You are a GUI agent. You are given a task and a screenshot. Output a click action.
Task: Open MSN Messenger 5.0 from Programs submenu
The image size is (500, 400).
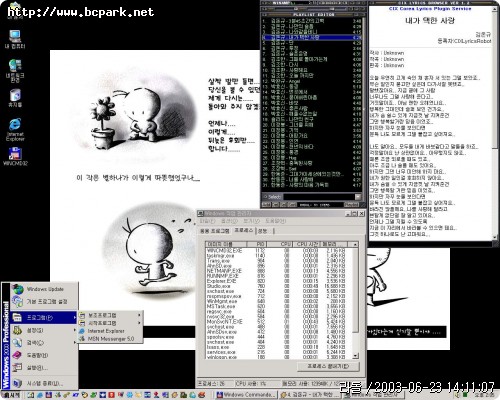pos(111,339)
